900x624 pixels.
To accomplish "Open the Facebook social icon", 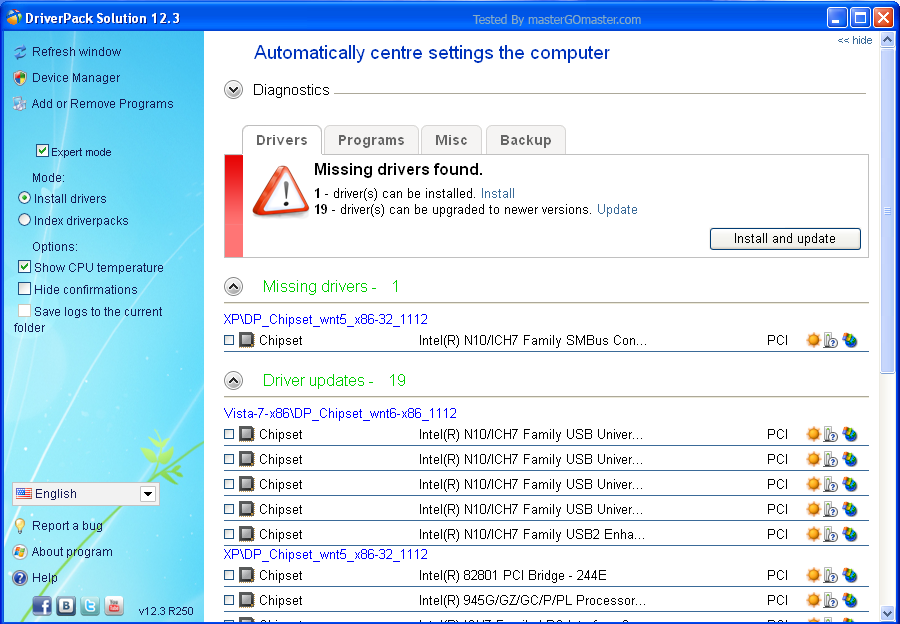I will (42, 606).
